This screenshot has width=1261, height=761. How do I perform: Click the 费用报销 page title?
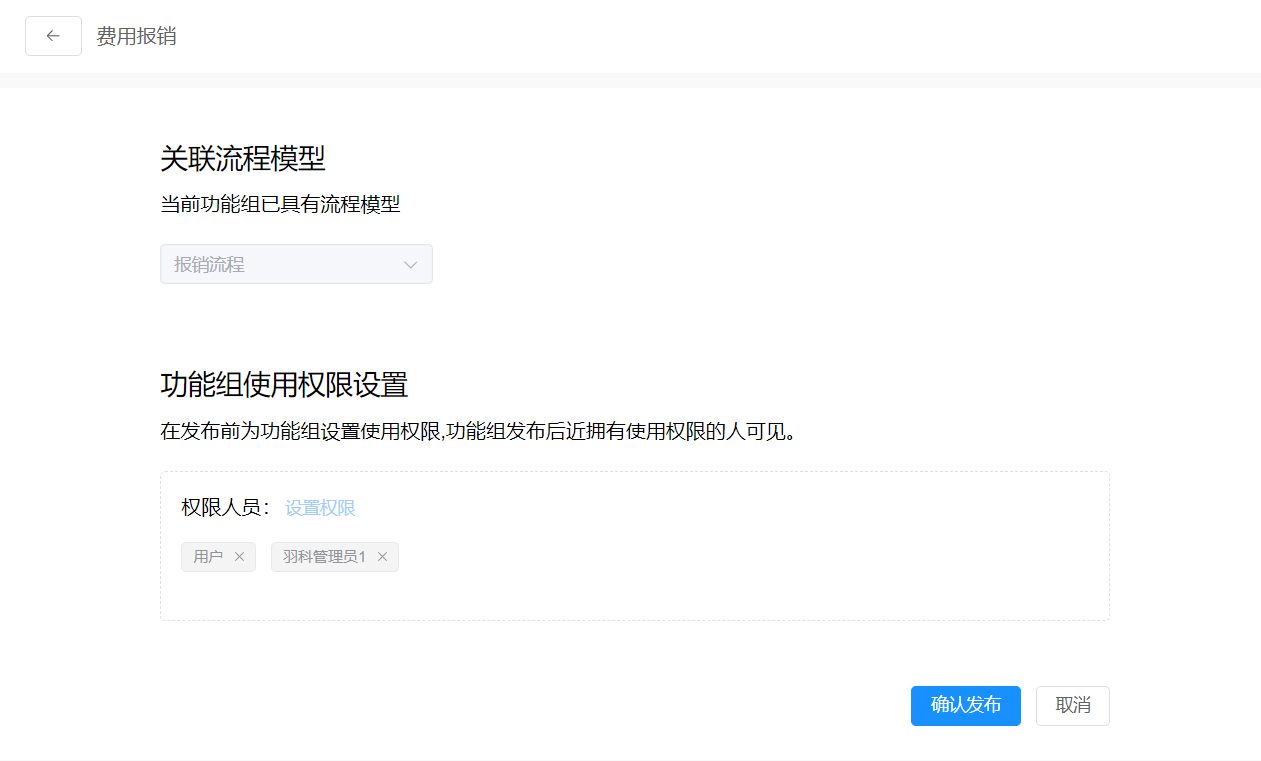[136, 36]
